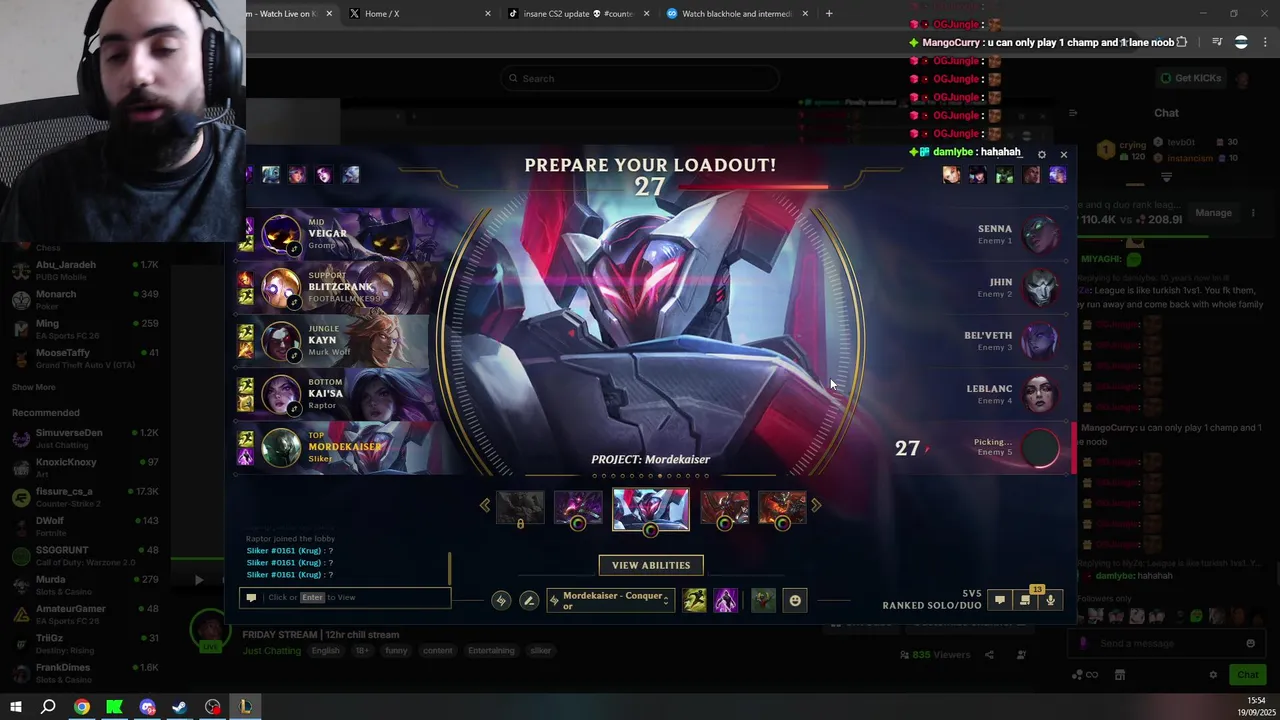Image resolution: width=1280 pixels, height=720 pixels.
Task: Open the rune page edit pencil icon
Action: click(529, 600)
